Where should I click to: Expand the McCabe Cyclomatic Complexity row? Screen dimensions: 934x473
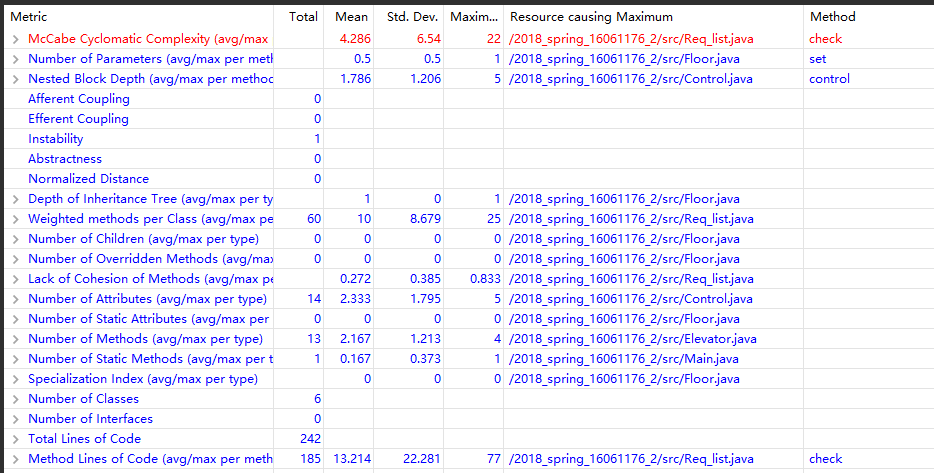(15, 39)
